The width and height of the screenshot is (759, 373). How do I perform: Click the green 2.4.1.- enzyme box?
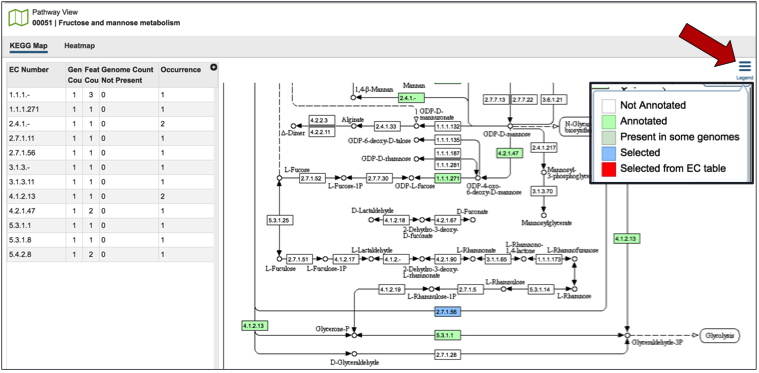pos(411,98)
